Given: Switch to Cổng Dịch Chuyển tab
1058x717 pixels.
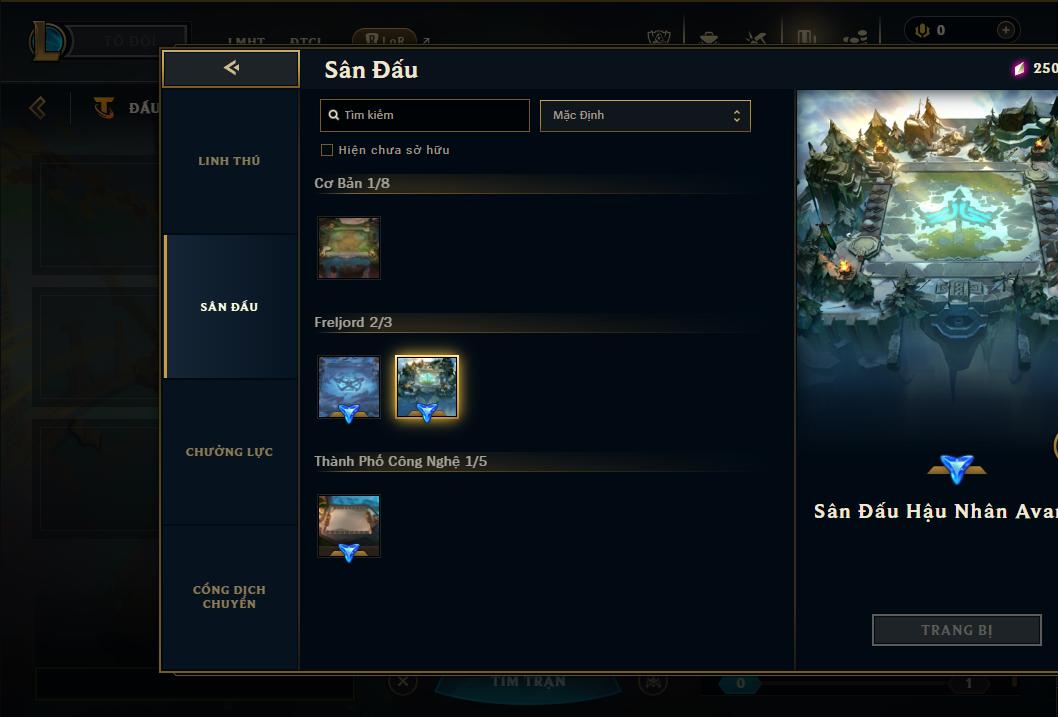Looking at the screenshot, I should click(229, 597).
